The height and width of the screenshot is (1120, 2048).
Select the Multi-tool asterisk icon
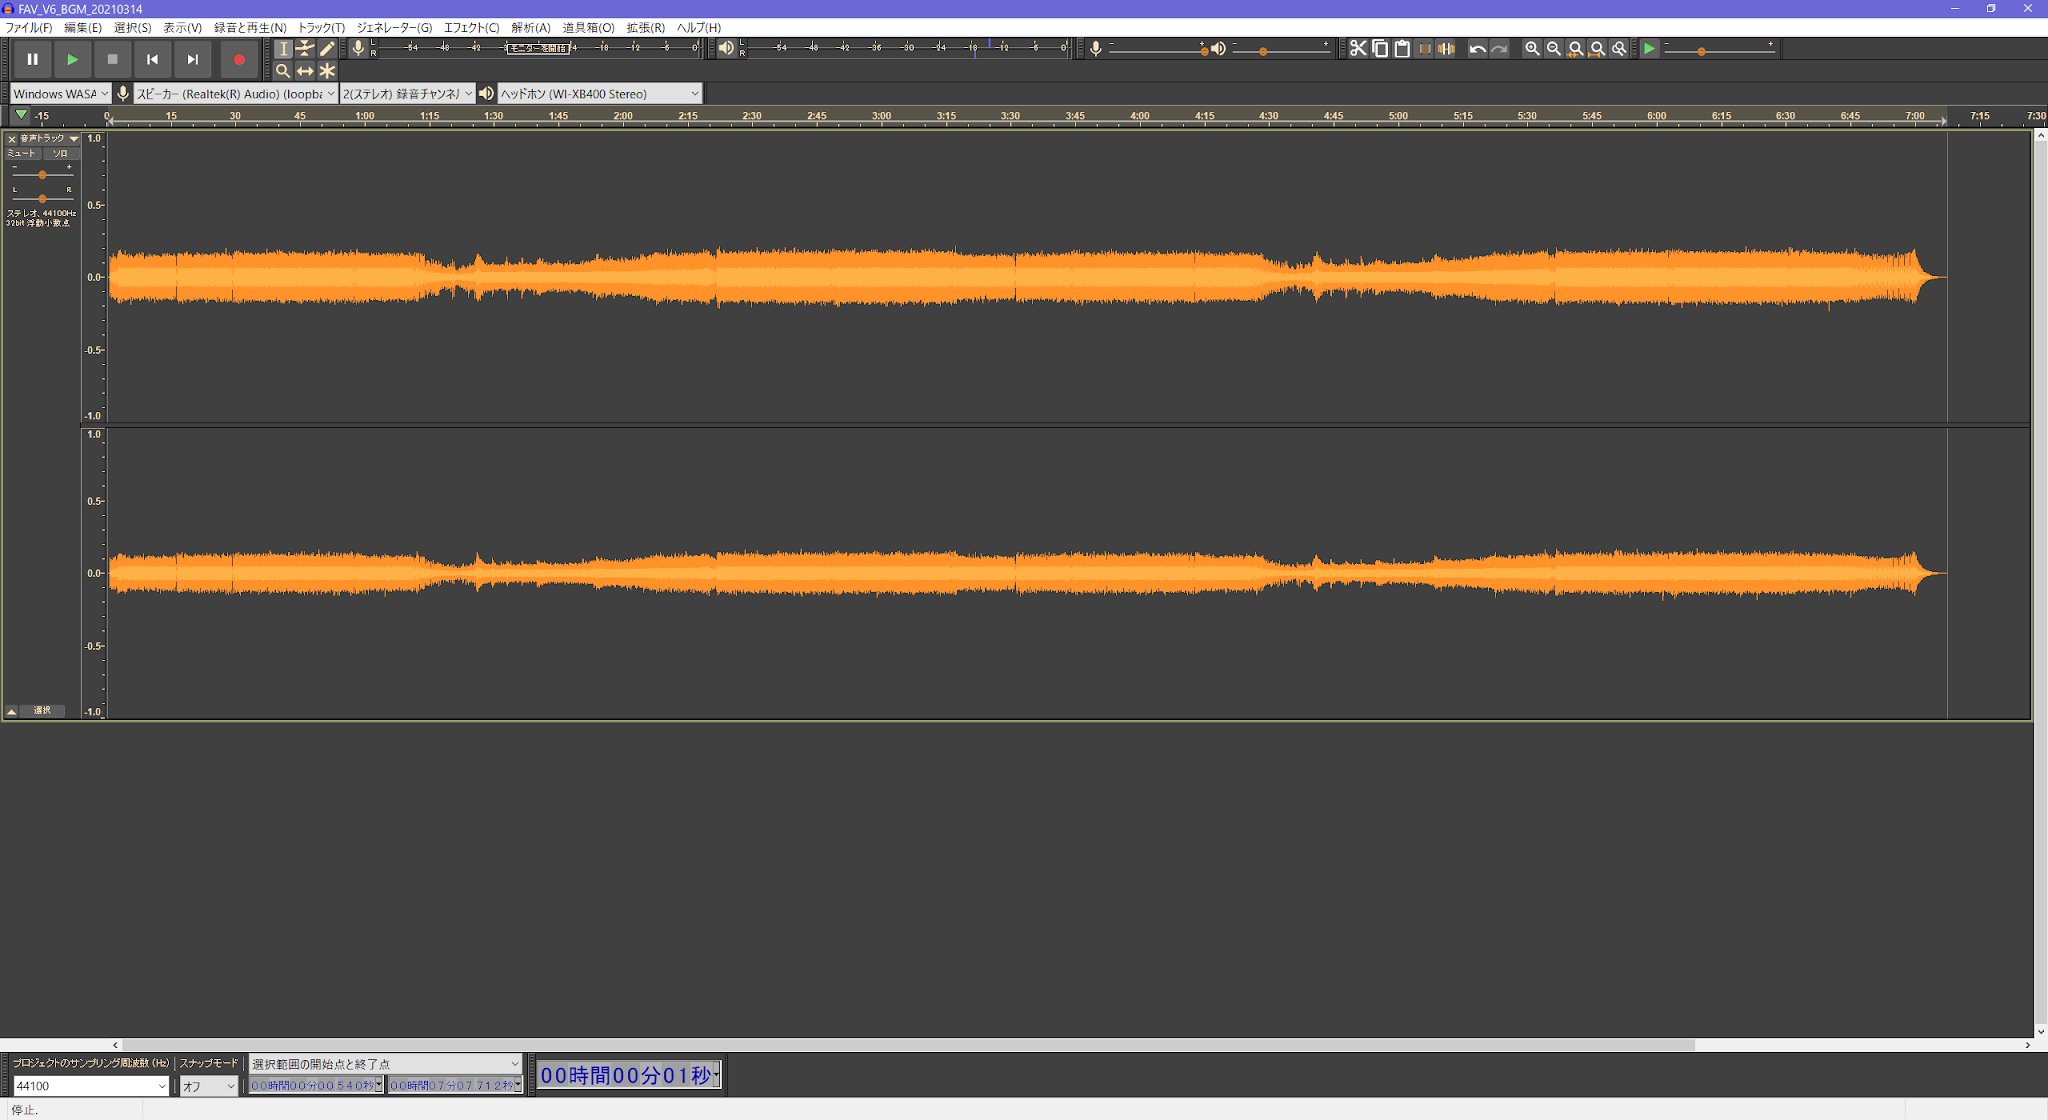tap(327, 71)
